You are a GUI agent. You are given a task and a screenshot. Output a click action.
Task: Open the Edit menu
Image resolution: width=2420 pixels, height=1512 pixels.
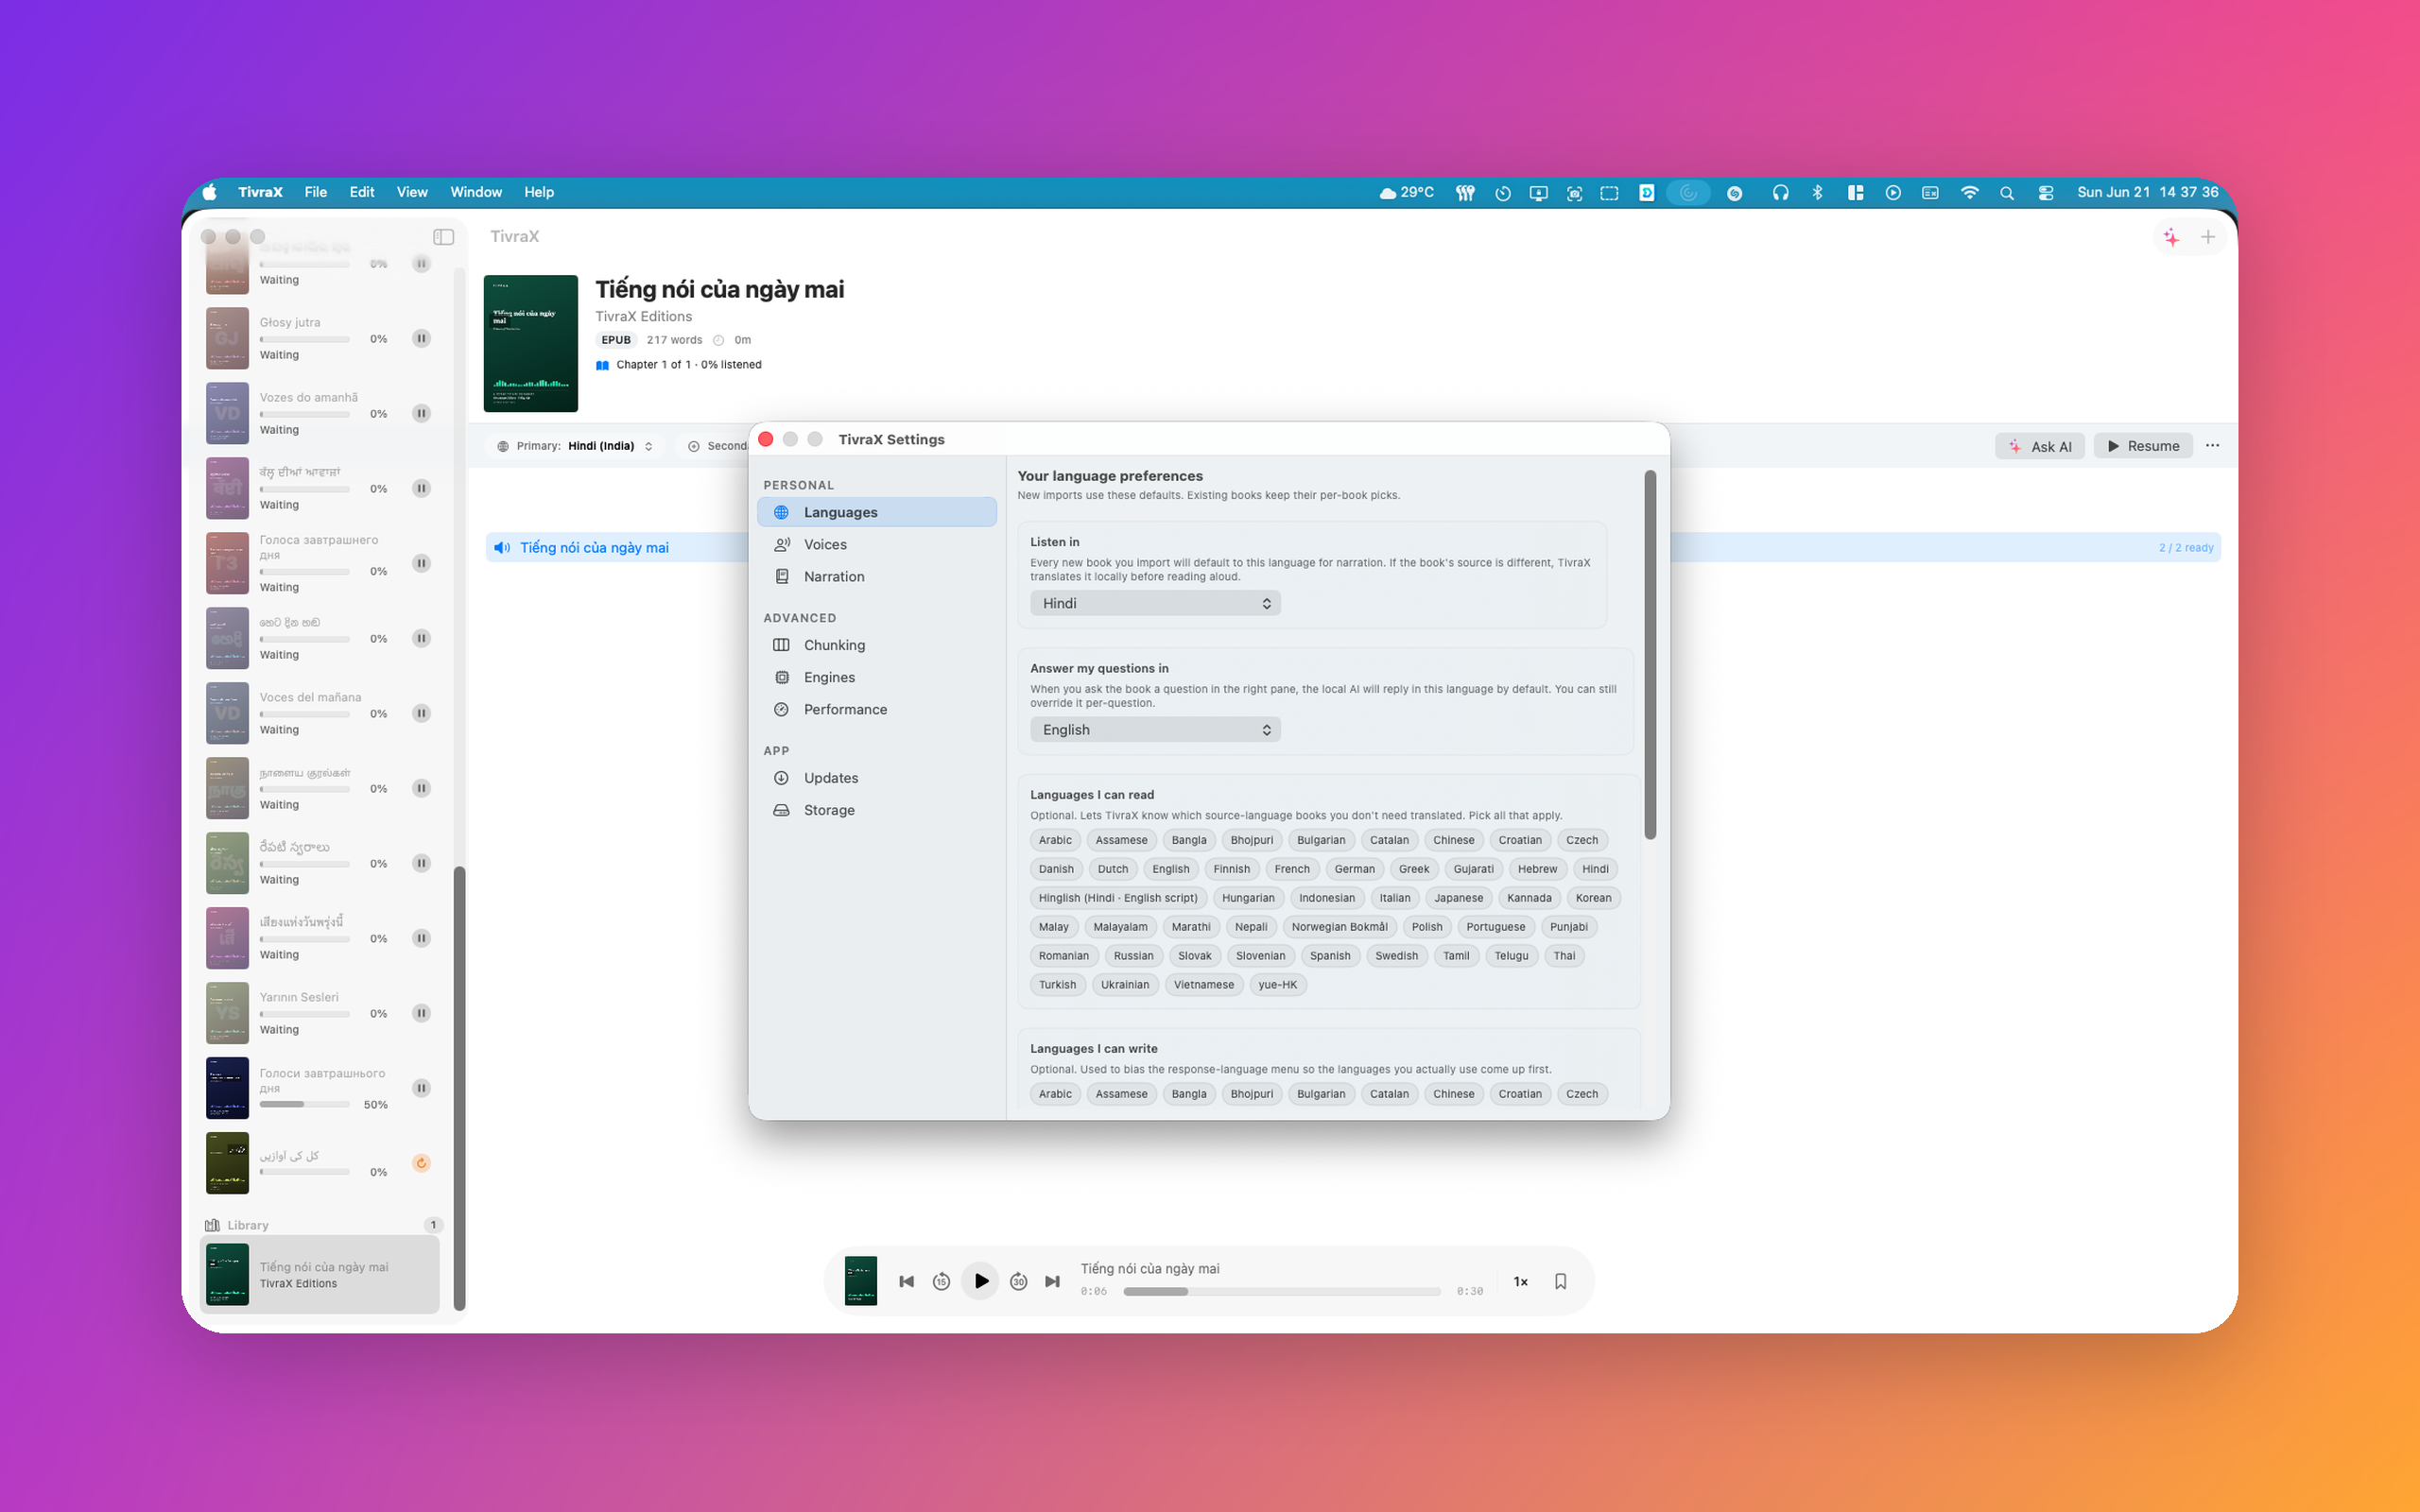pyautogui.click(x=362, y=192)
